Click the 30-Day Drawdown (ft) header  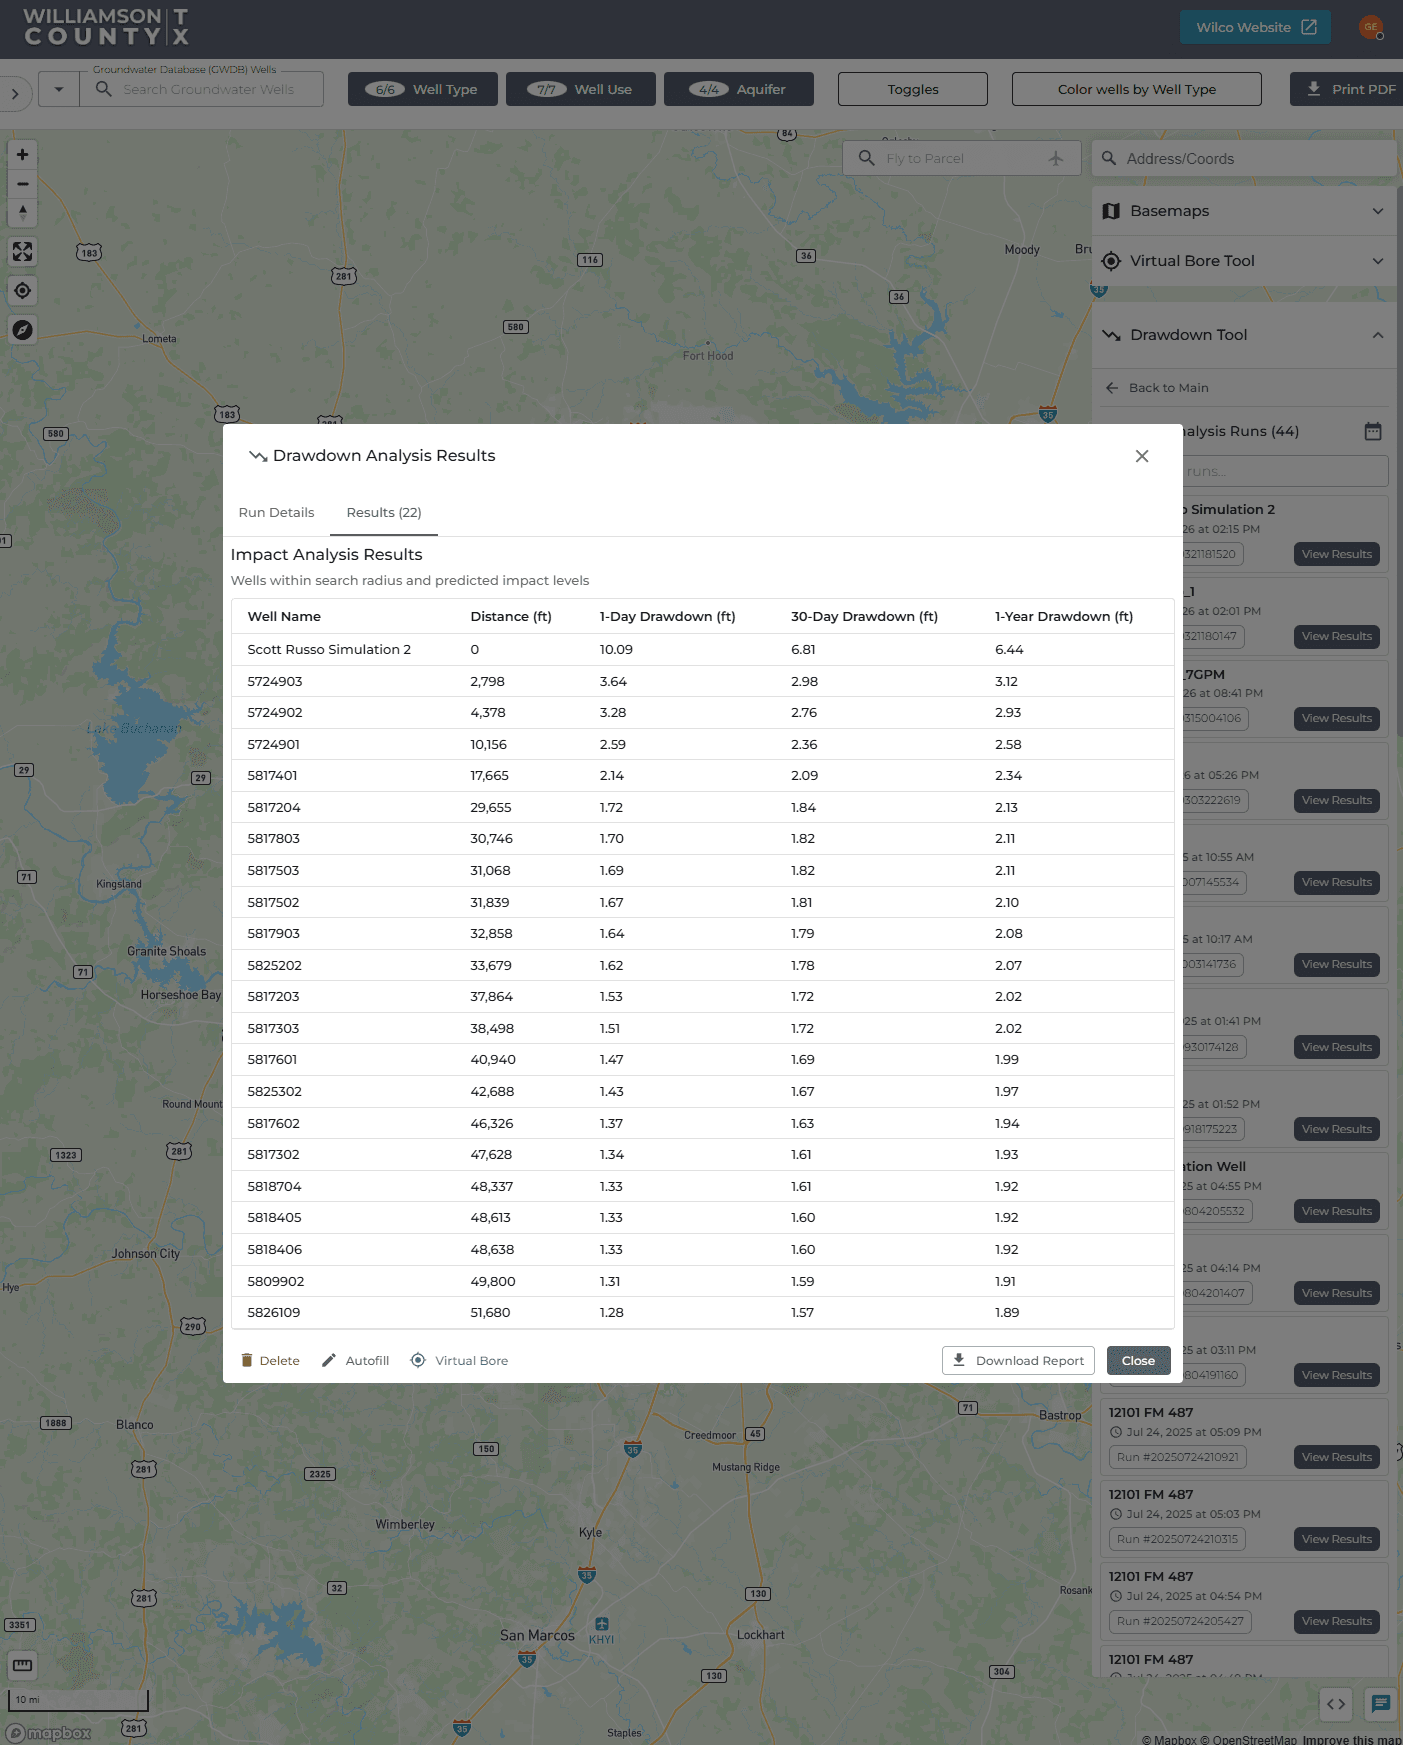point(864,616)
